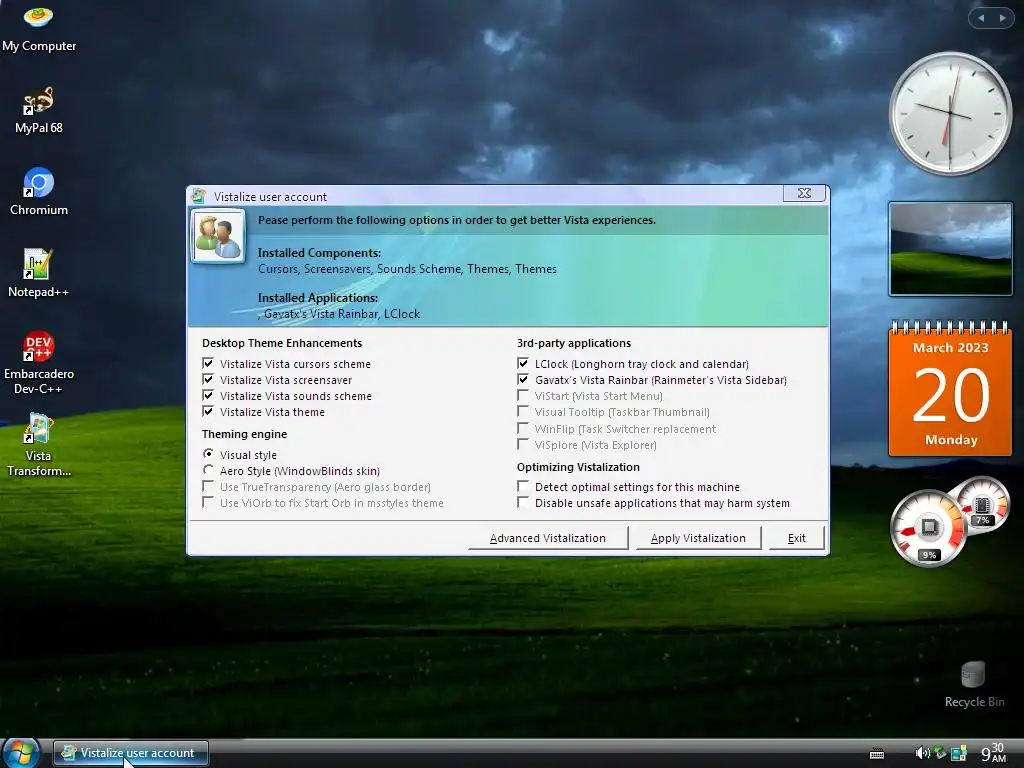Click the CPU meter gauge gadget
The width and height of the screenshot is (1024, 768).
coord(928,528)
